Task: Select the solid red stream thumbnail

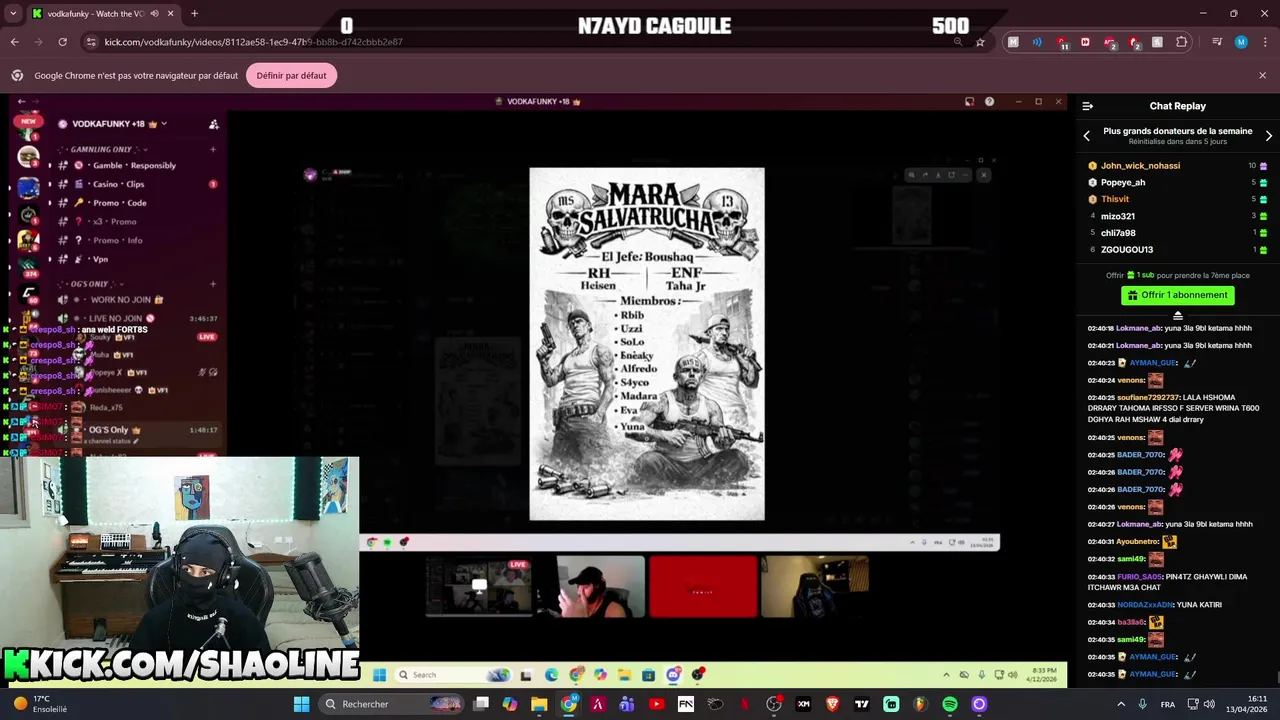Action: tap(703, 587)
